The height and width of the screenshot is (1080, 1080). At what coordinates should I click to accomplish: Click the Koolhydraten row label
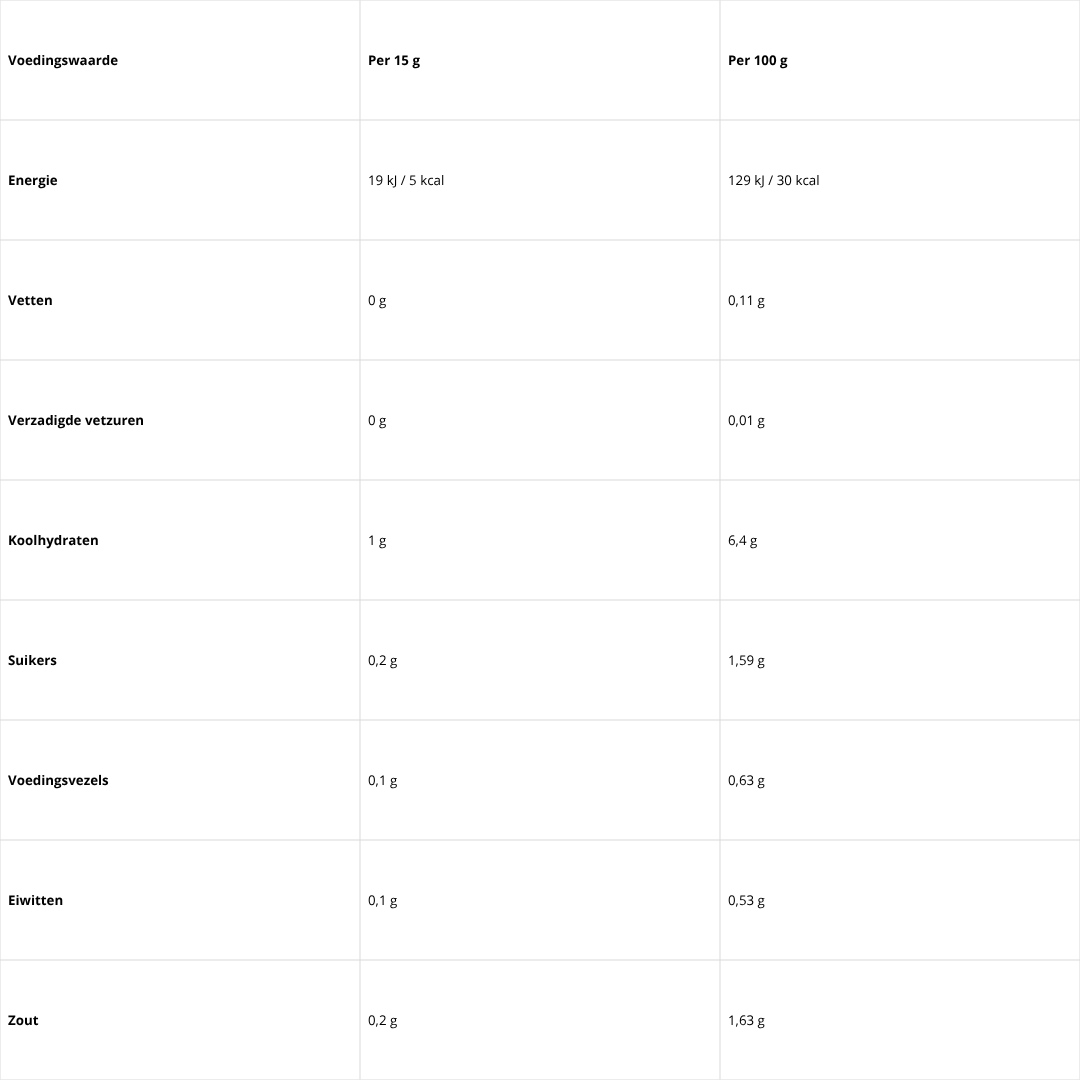[53, 541]
